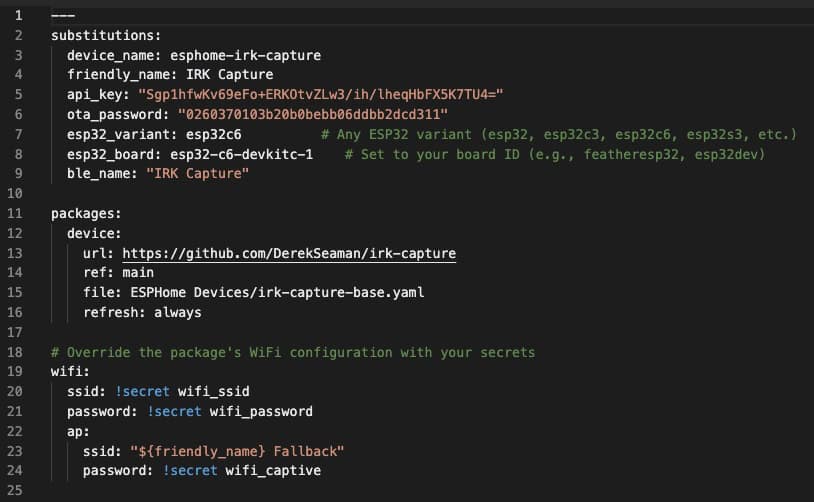Open the github.com/DerekSeaman/irk-capture URL
The image size is (814, 502).
[x=288, y=253]
